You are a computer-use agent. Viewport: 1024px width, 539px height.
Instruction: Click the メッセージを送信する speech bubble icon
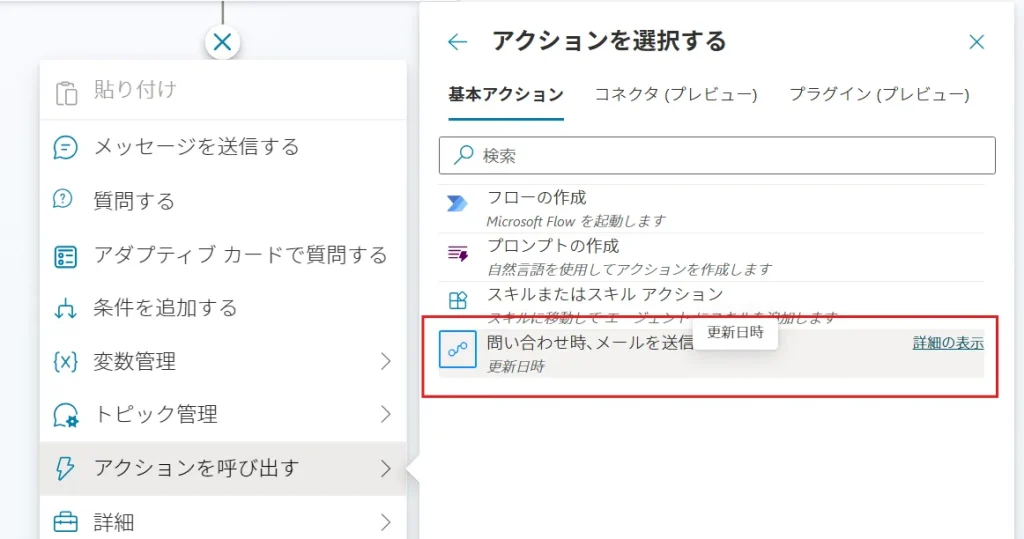(x=65, y=148)
